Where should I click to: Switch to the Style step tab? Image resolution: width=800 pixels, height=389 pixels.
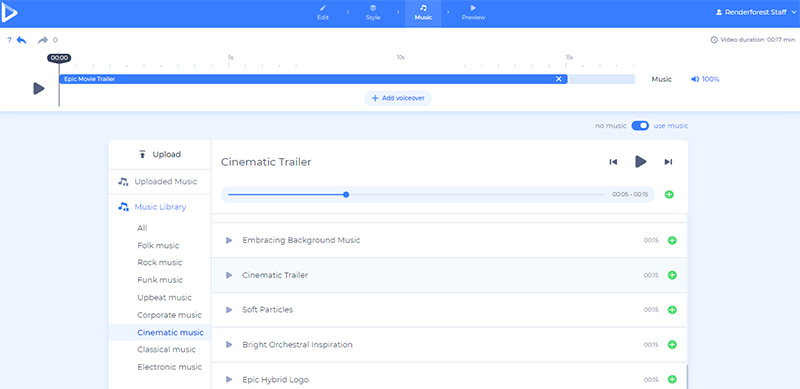[373, 13]
